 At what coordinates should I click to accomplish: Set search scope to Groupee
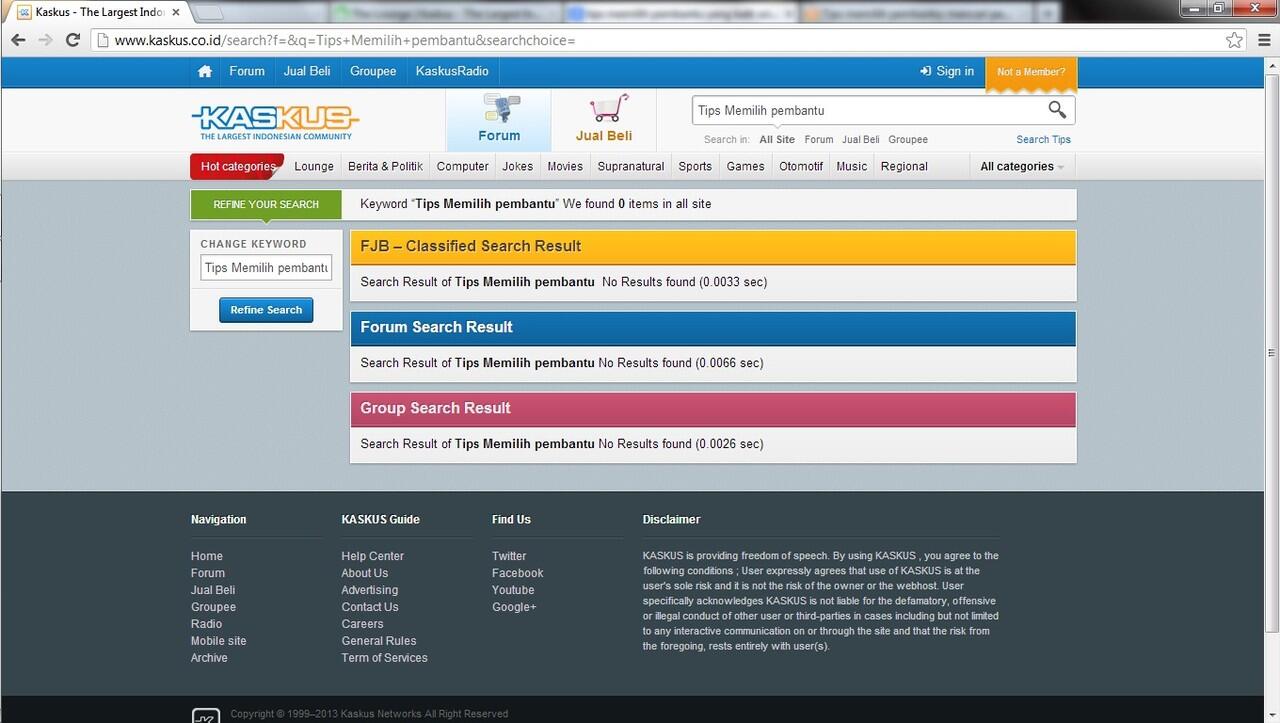tap(908, 140)
